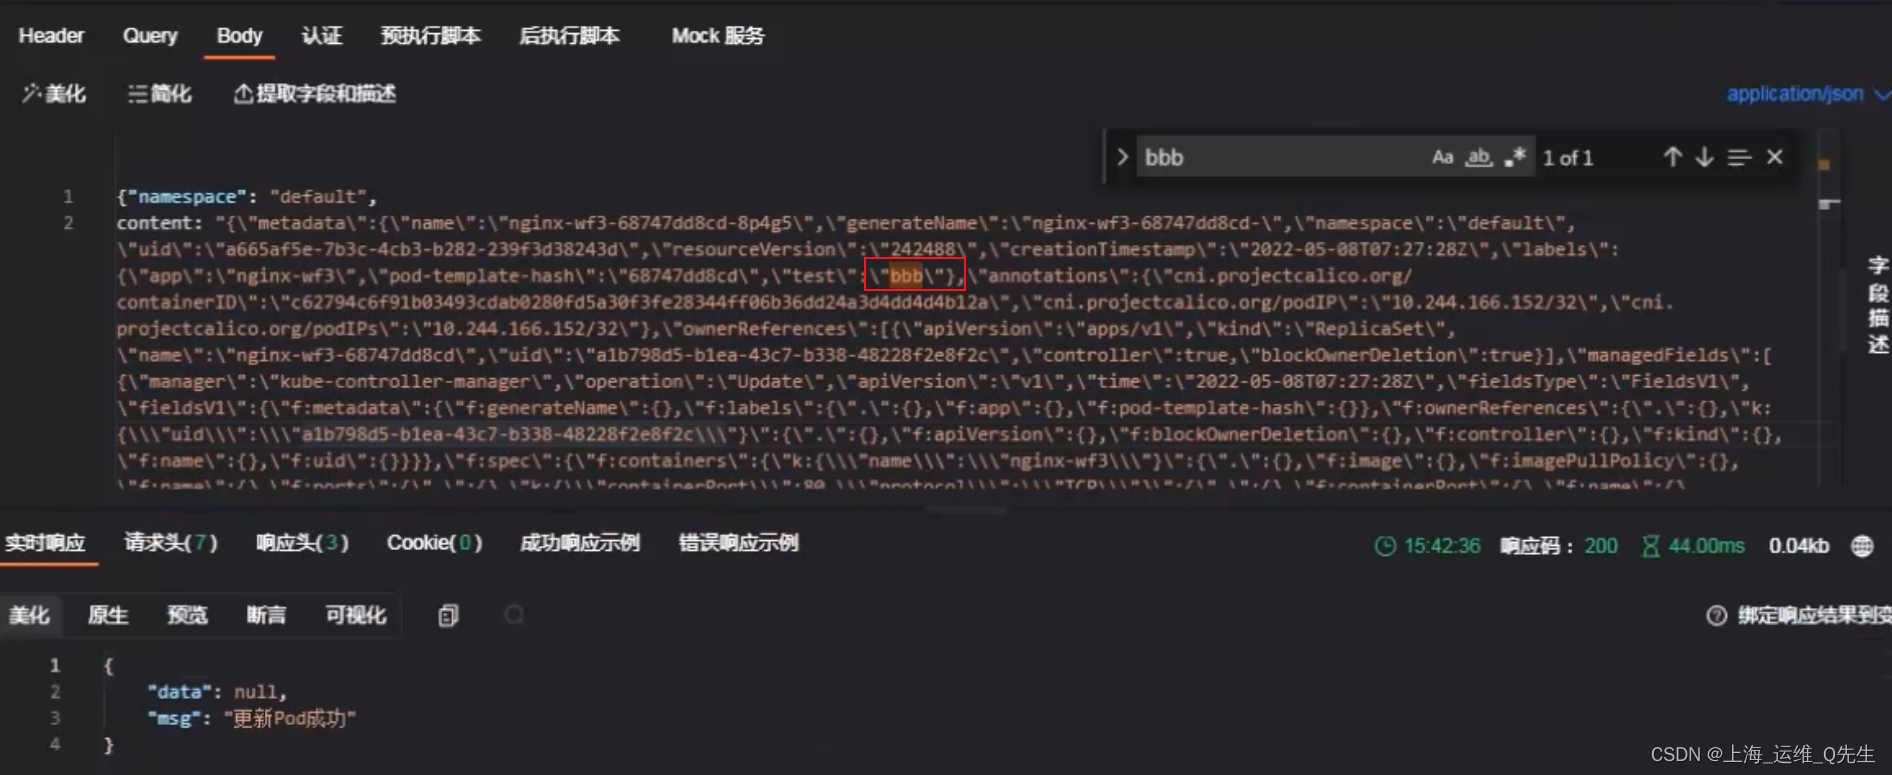Click the "data" key in response
The width and height of the screenshot is (1892, 775).
[180, 692]
